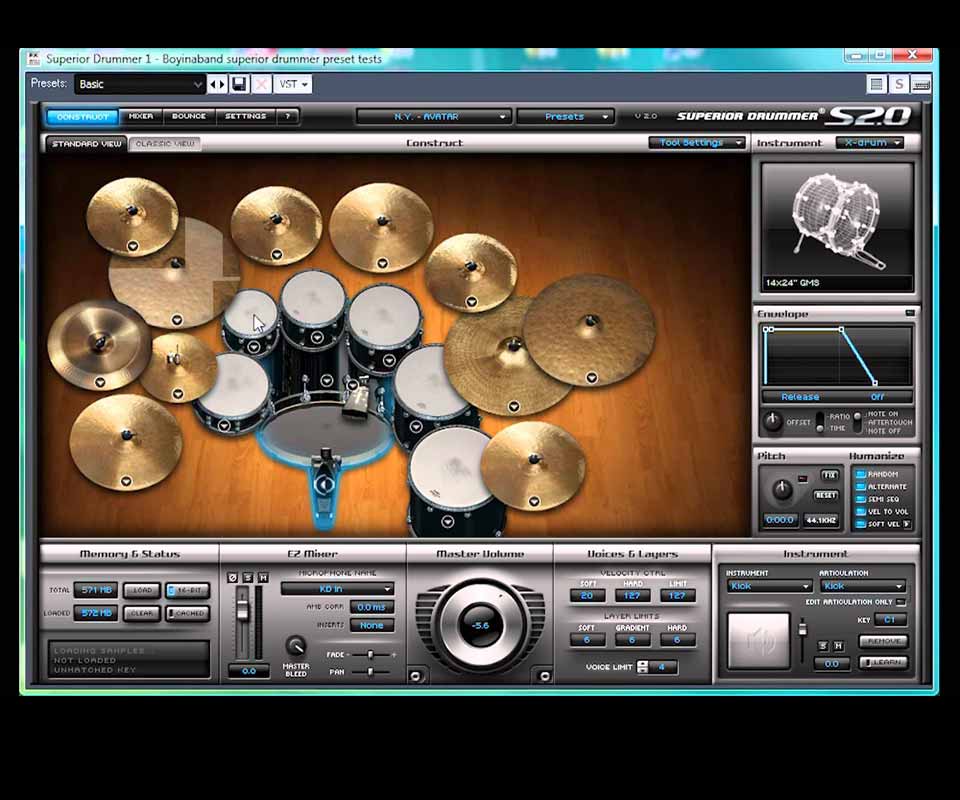Click the right screw icon under Master Volume
This screenshot has width=960, height=800.
(x=544, y=676)
